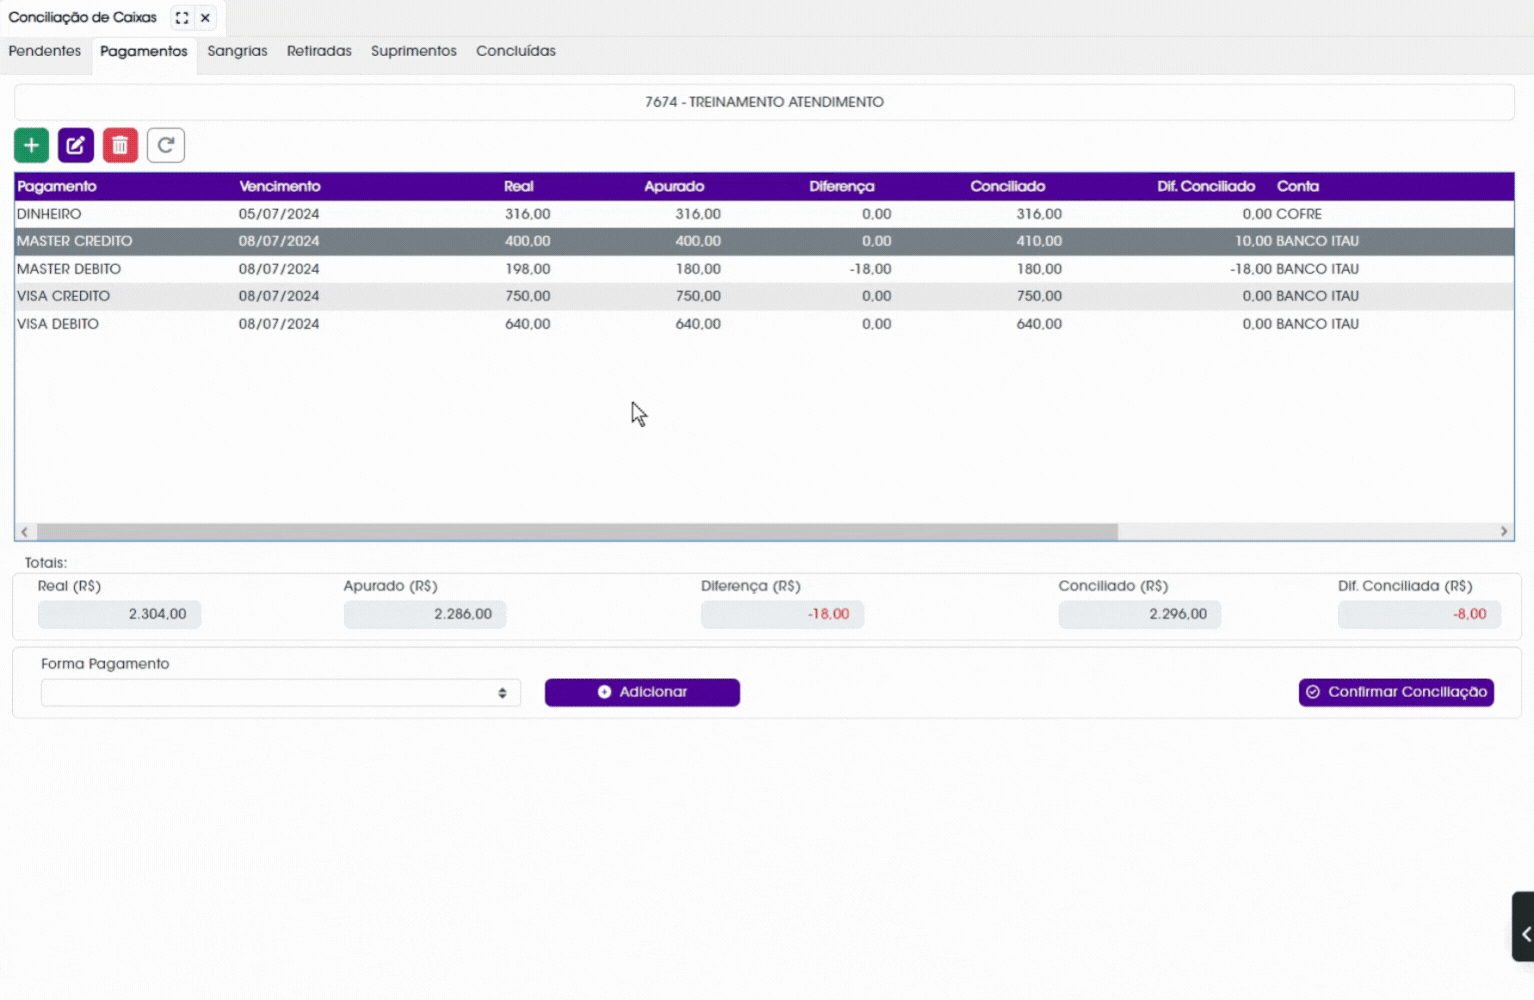This screenshot has width=1534, height=1000.
Task: Click the Dif. Conciliada total -8,00
Action: click(x=1420, y=614)
